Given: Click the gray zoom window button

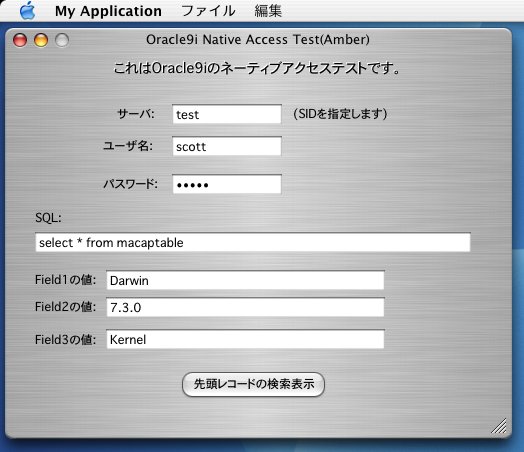Looking at the screenshot, I should tap(62, 40).
